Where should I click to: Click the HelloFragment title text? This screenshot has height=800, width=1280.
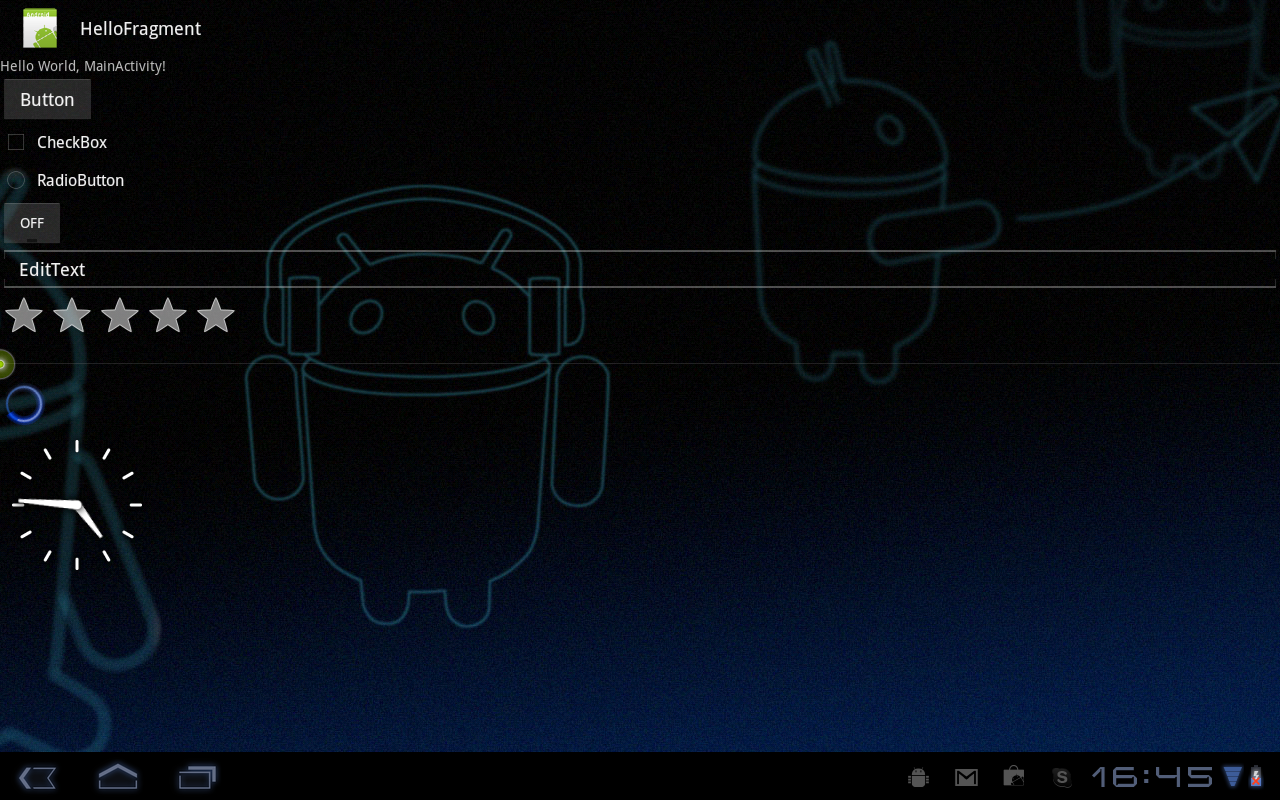(141, 29)
